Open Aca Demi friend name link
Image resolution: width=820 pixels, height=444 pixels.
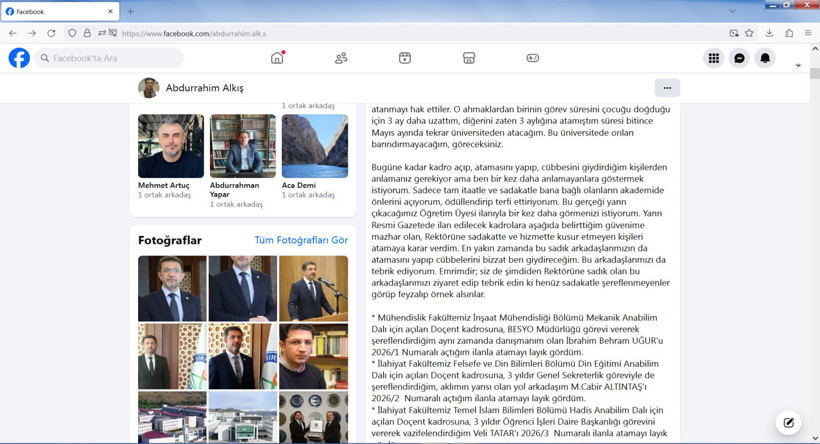pos(299,185)
